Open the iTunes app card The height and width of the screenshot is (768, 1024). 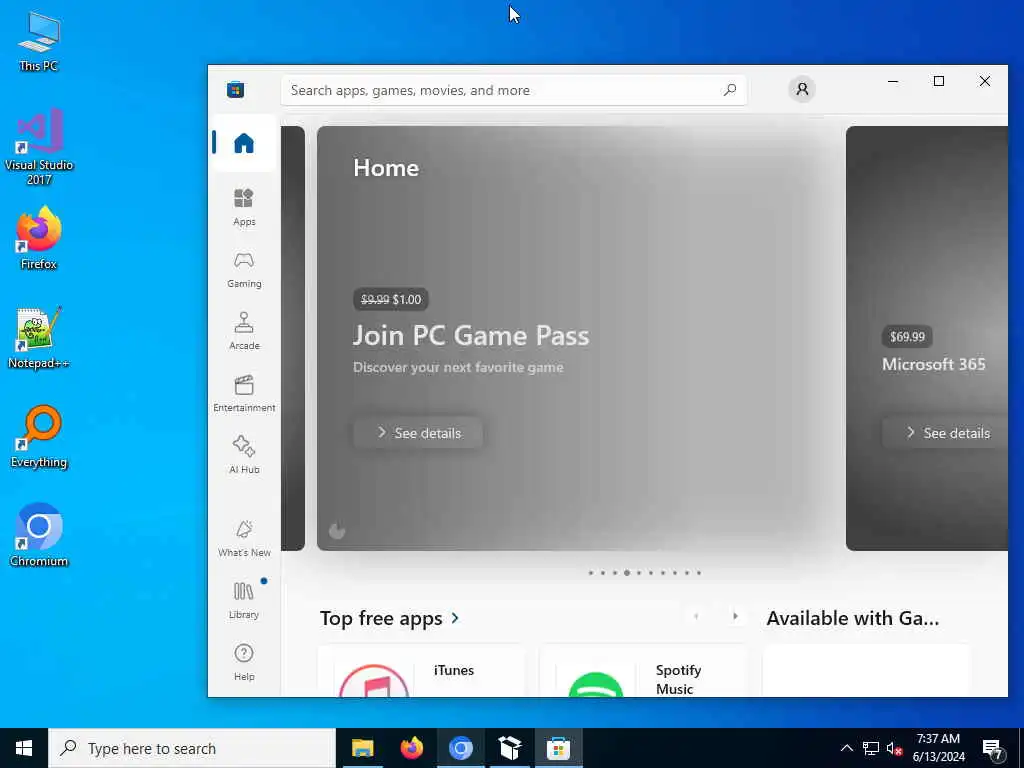[421, 671]
